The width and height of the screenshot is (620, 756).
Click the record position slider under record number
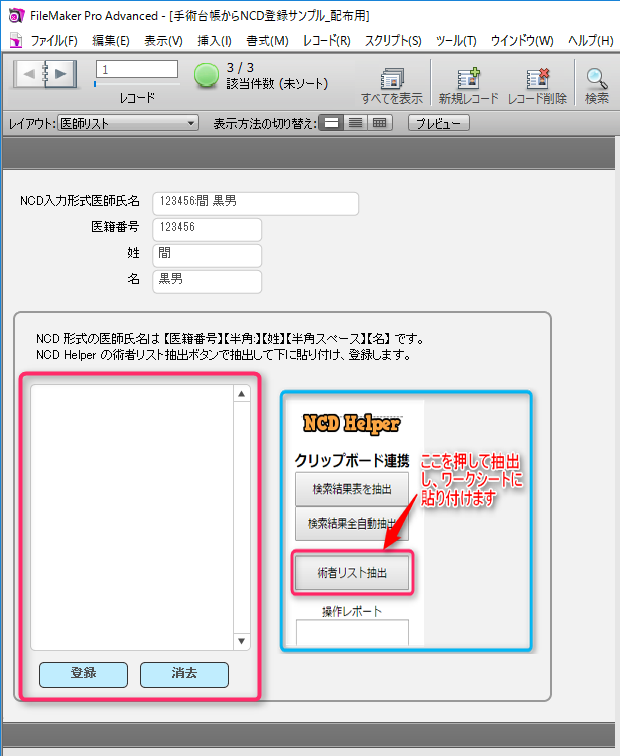point(137,84)
